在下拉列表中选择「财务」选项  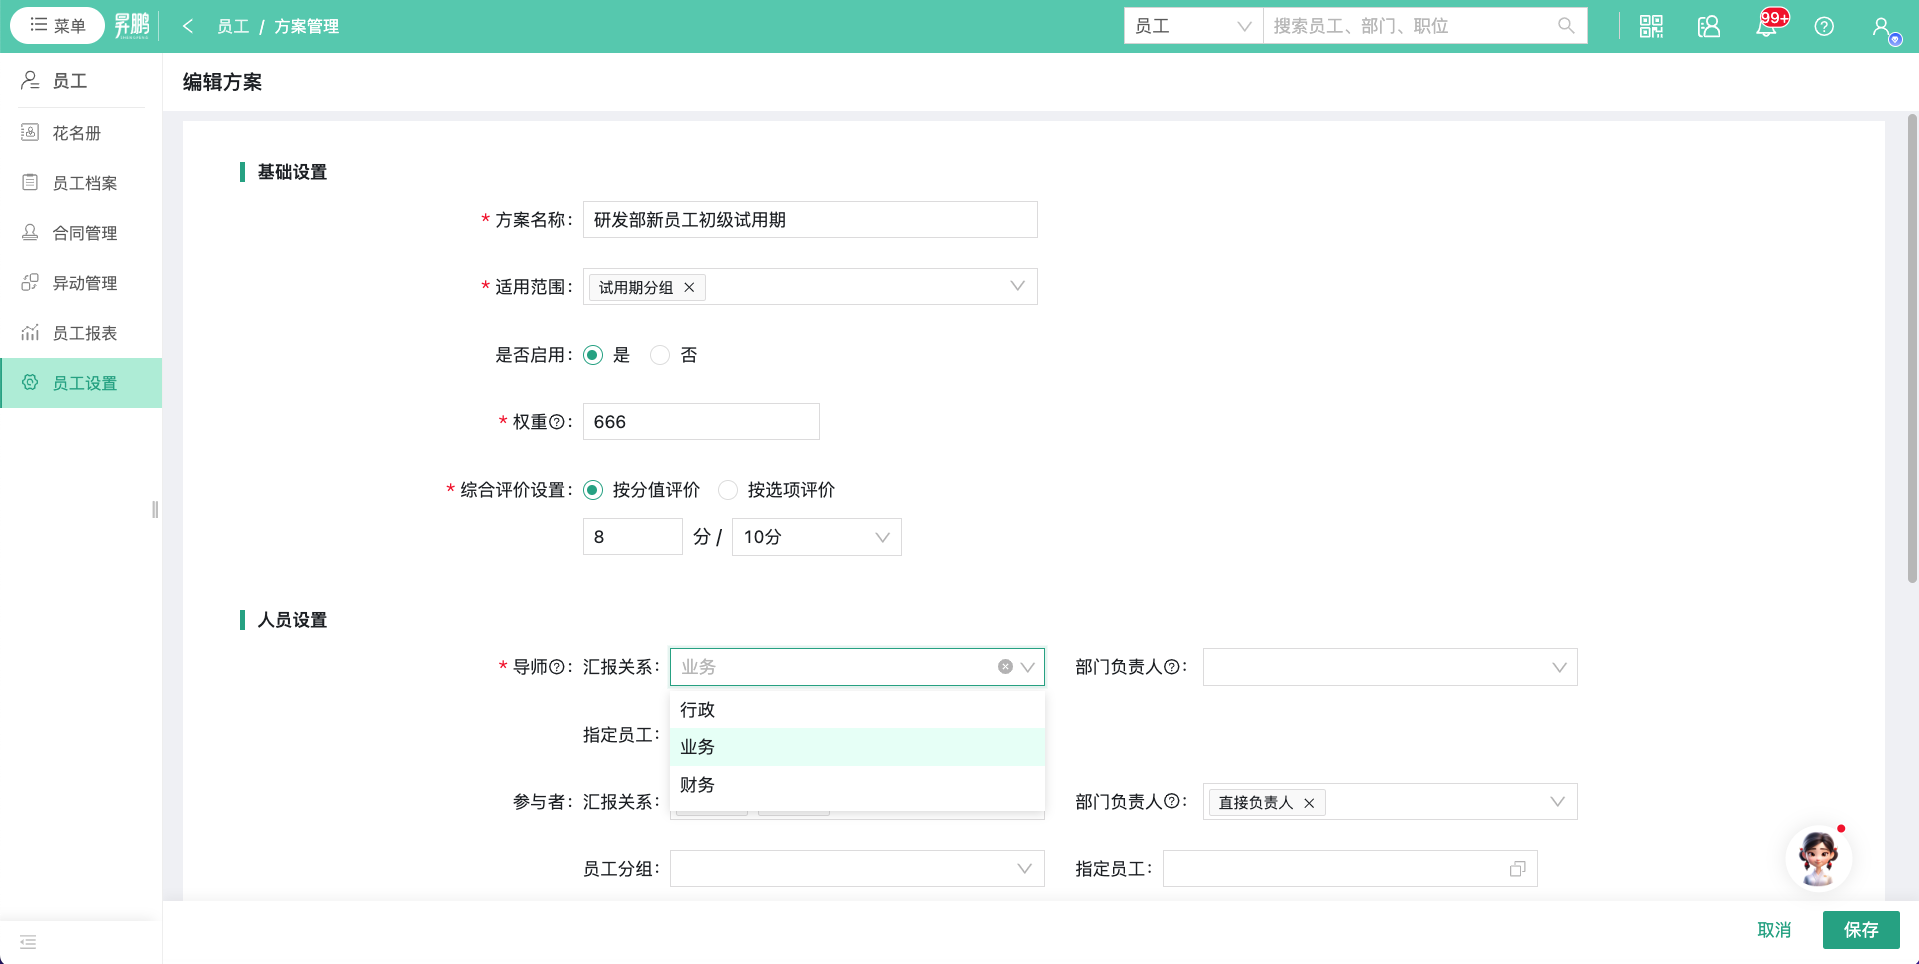click(697, 784)
